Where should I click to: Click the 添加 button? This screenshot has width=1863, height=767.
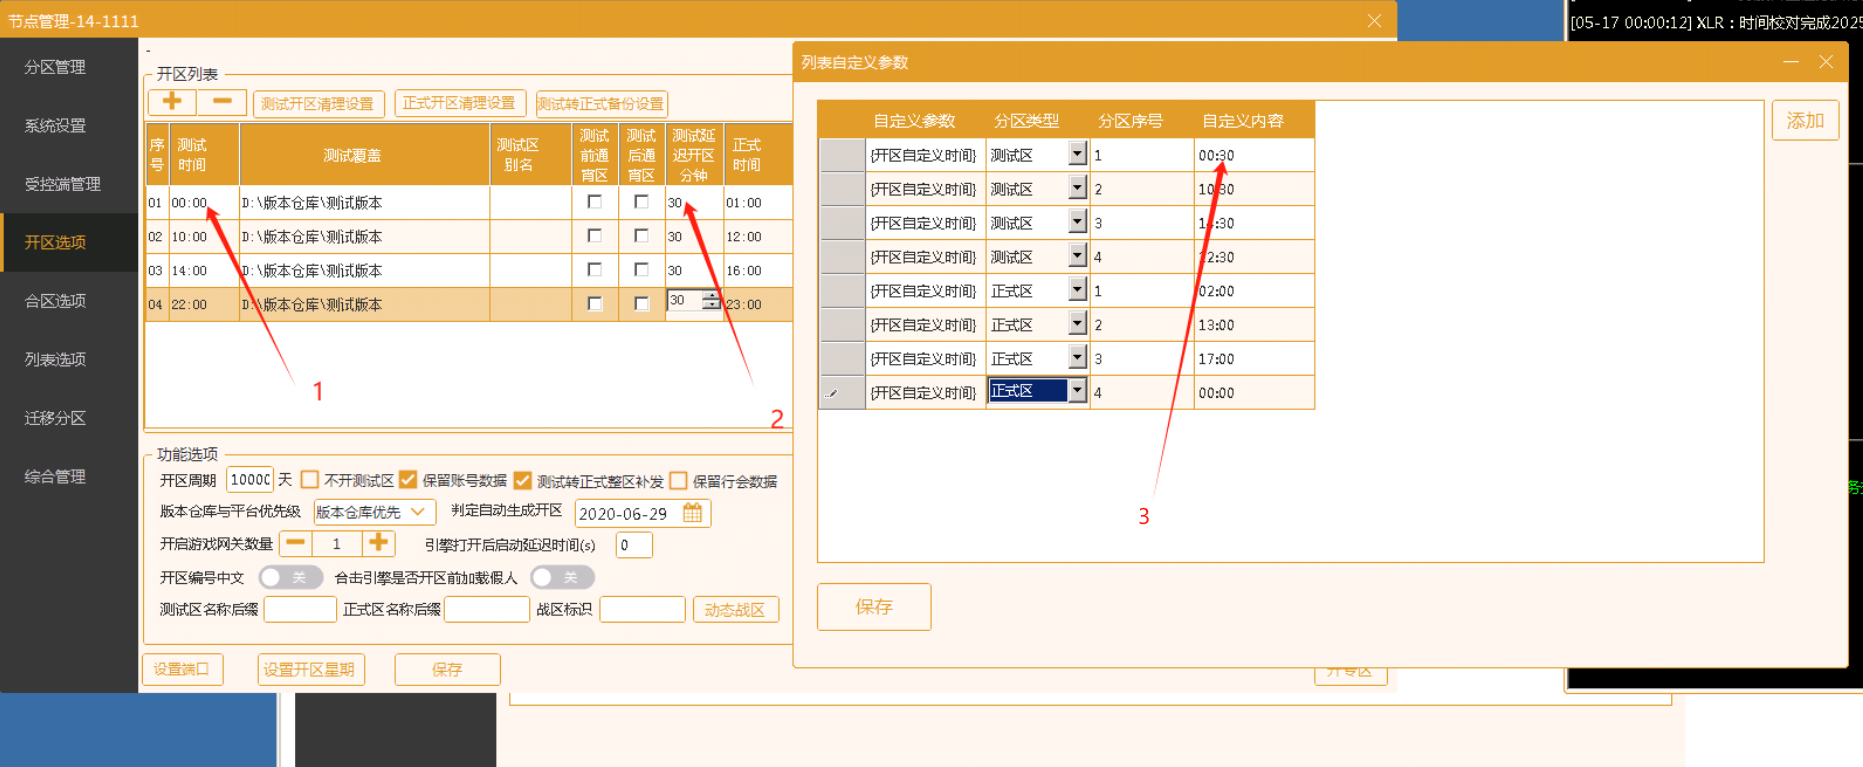tap(1805, 121)
